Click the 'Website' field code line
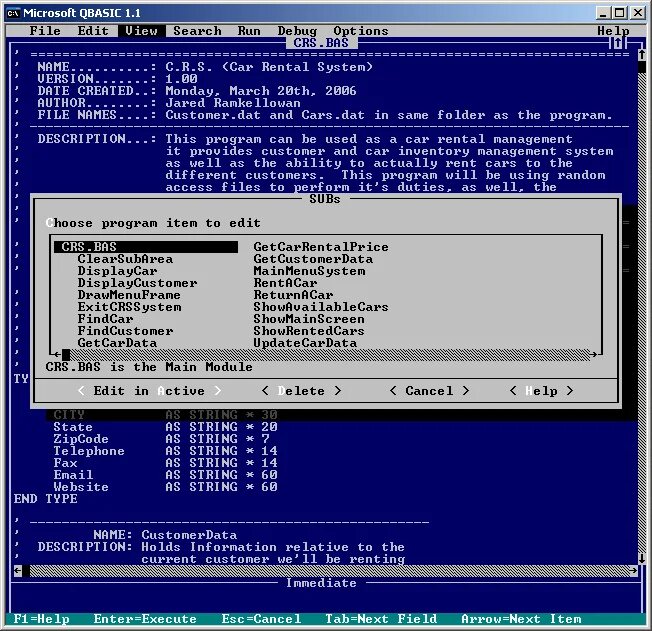This screenshot has height=631, width=652. tap(165, 487)
